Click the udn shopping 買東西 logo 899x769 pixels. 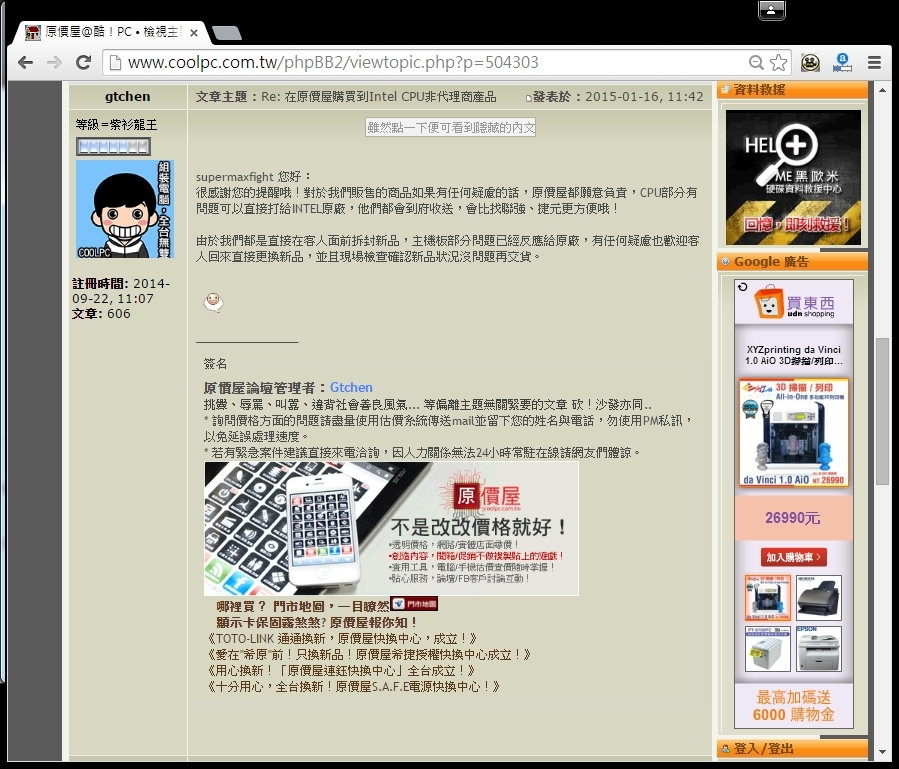pyautogui.click(x=794, y=302)
